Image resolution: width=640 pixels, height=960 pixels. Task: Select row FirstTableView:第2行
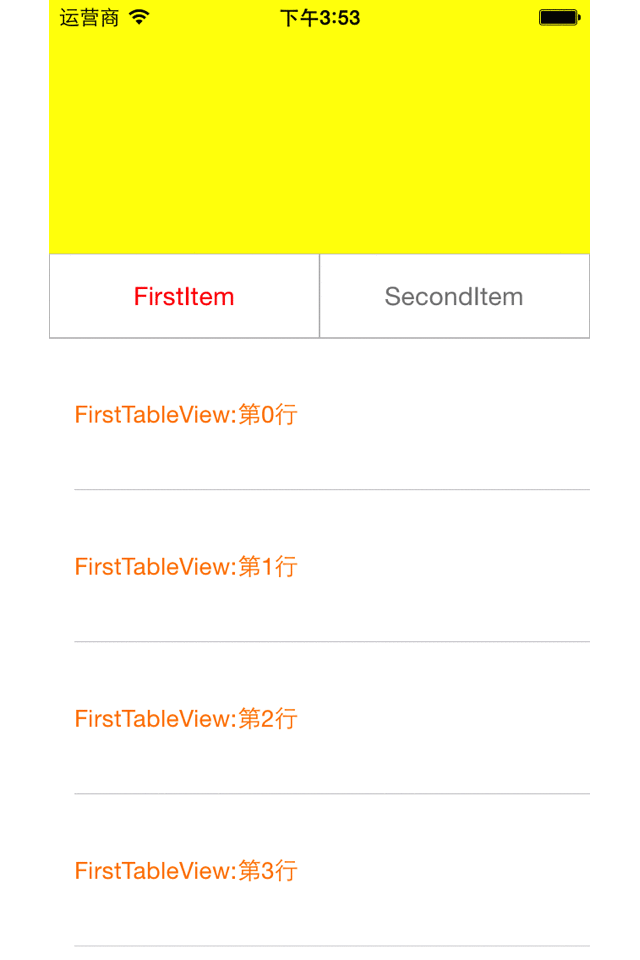185,719
